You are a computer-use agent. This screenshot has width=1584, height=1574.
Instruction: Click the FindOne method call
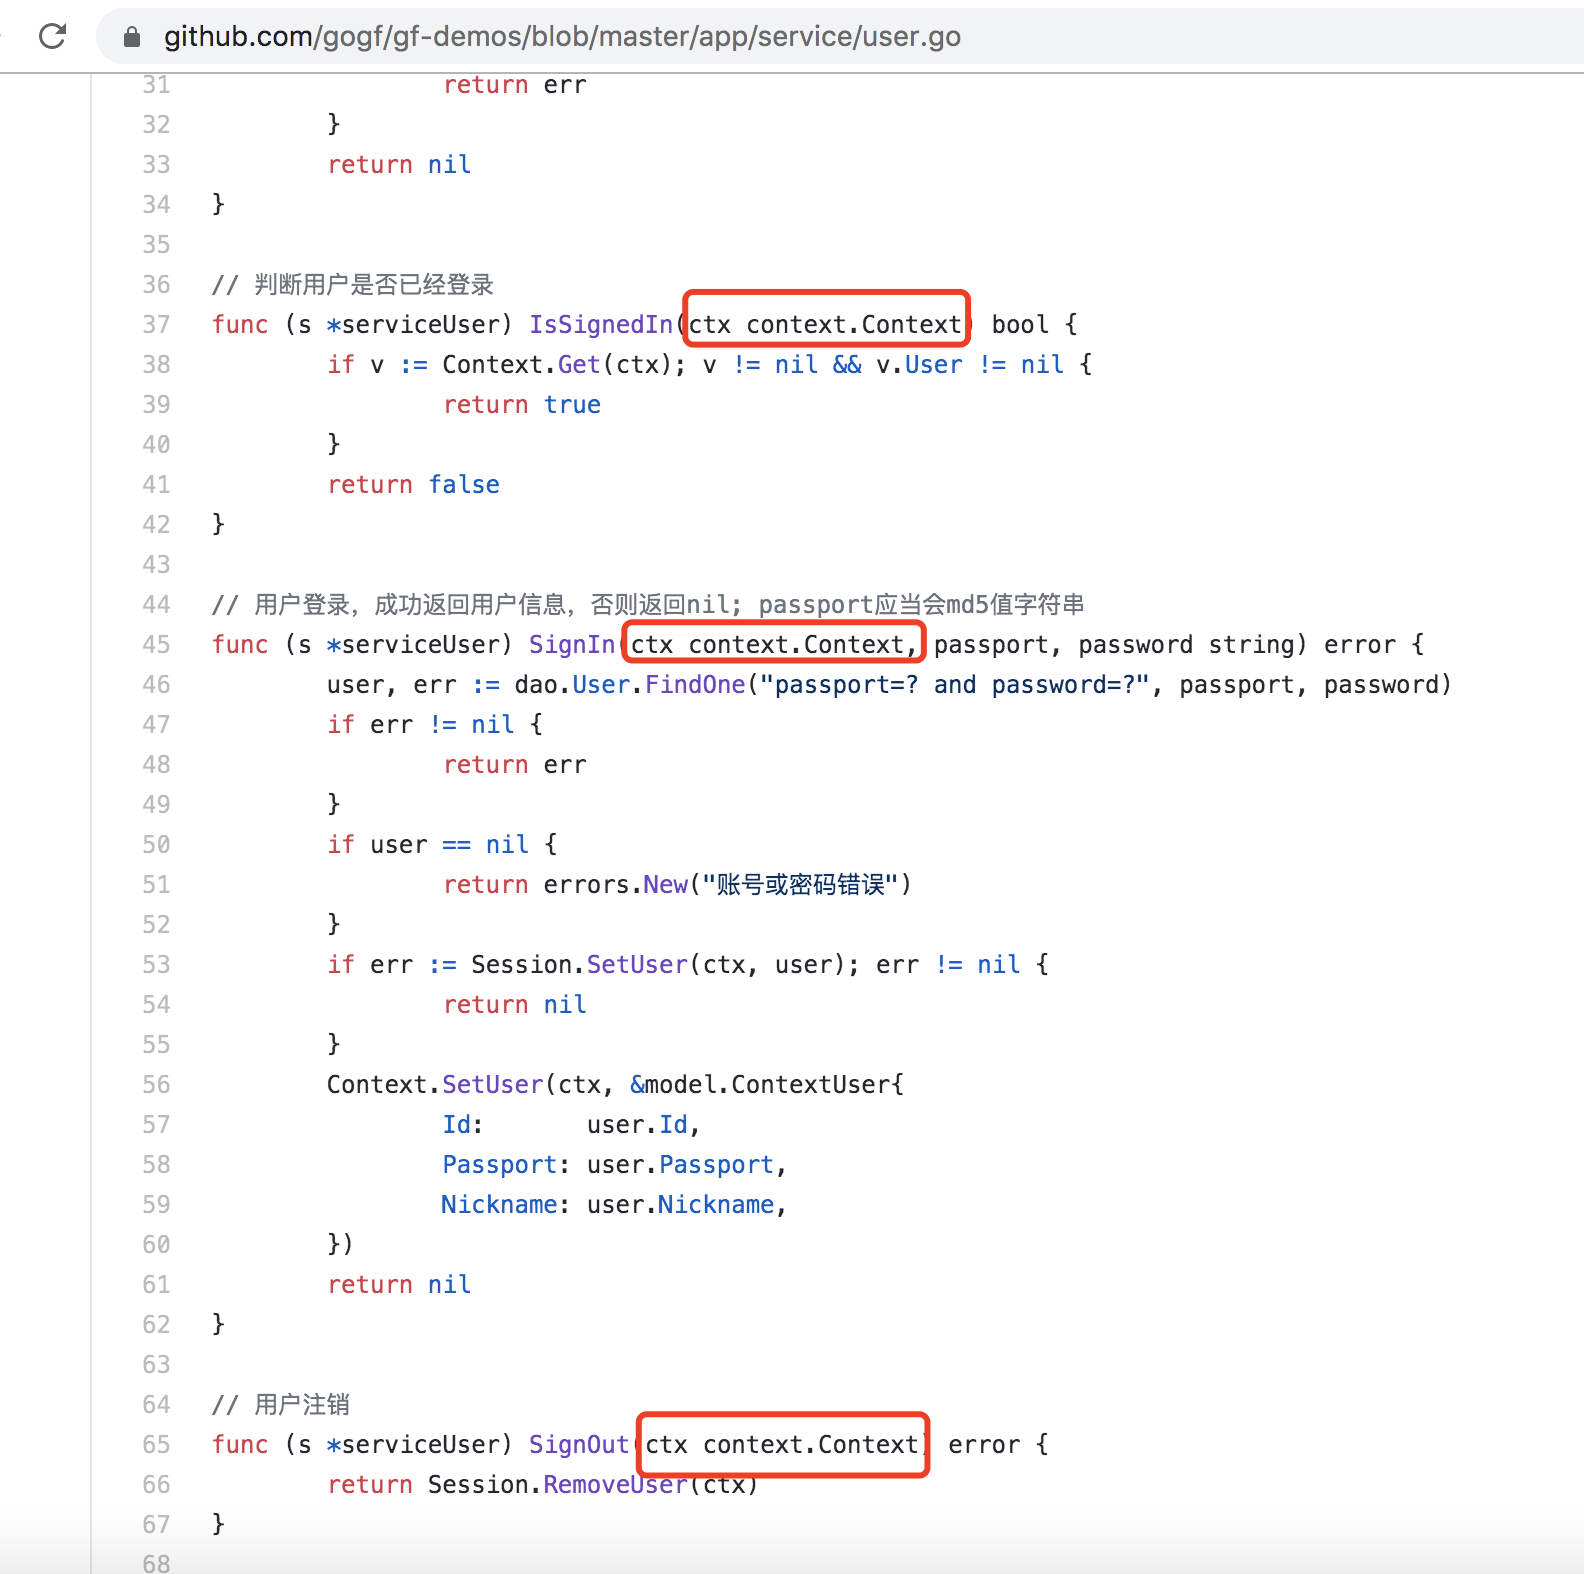pos(695,685)
